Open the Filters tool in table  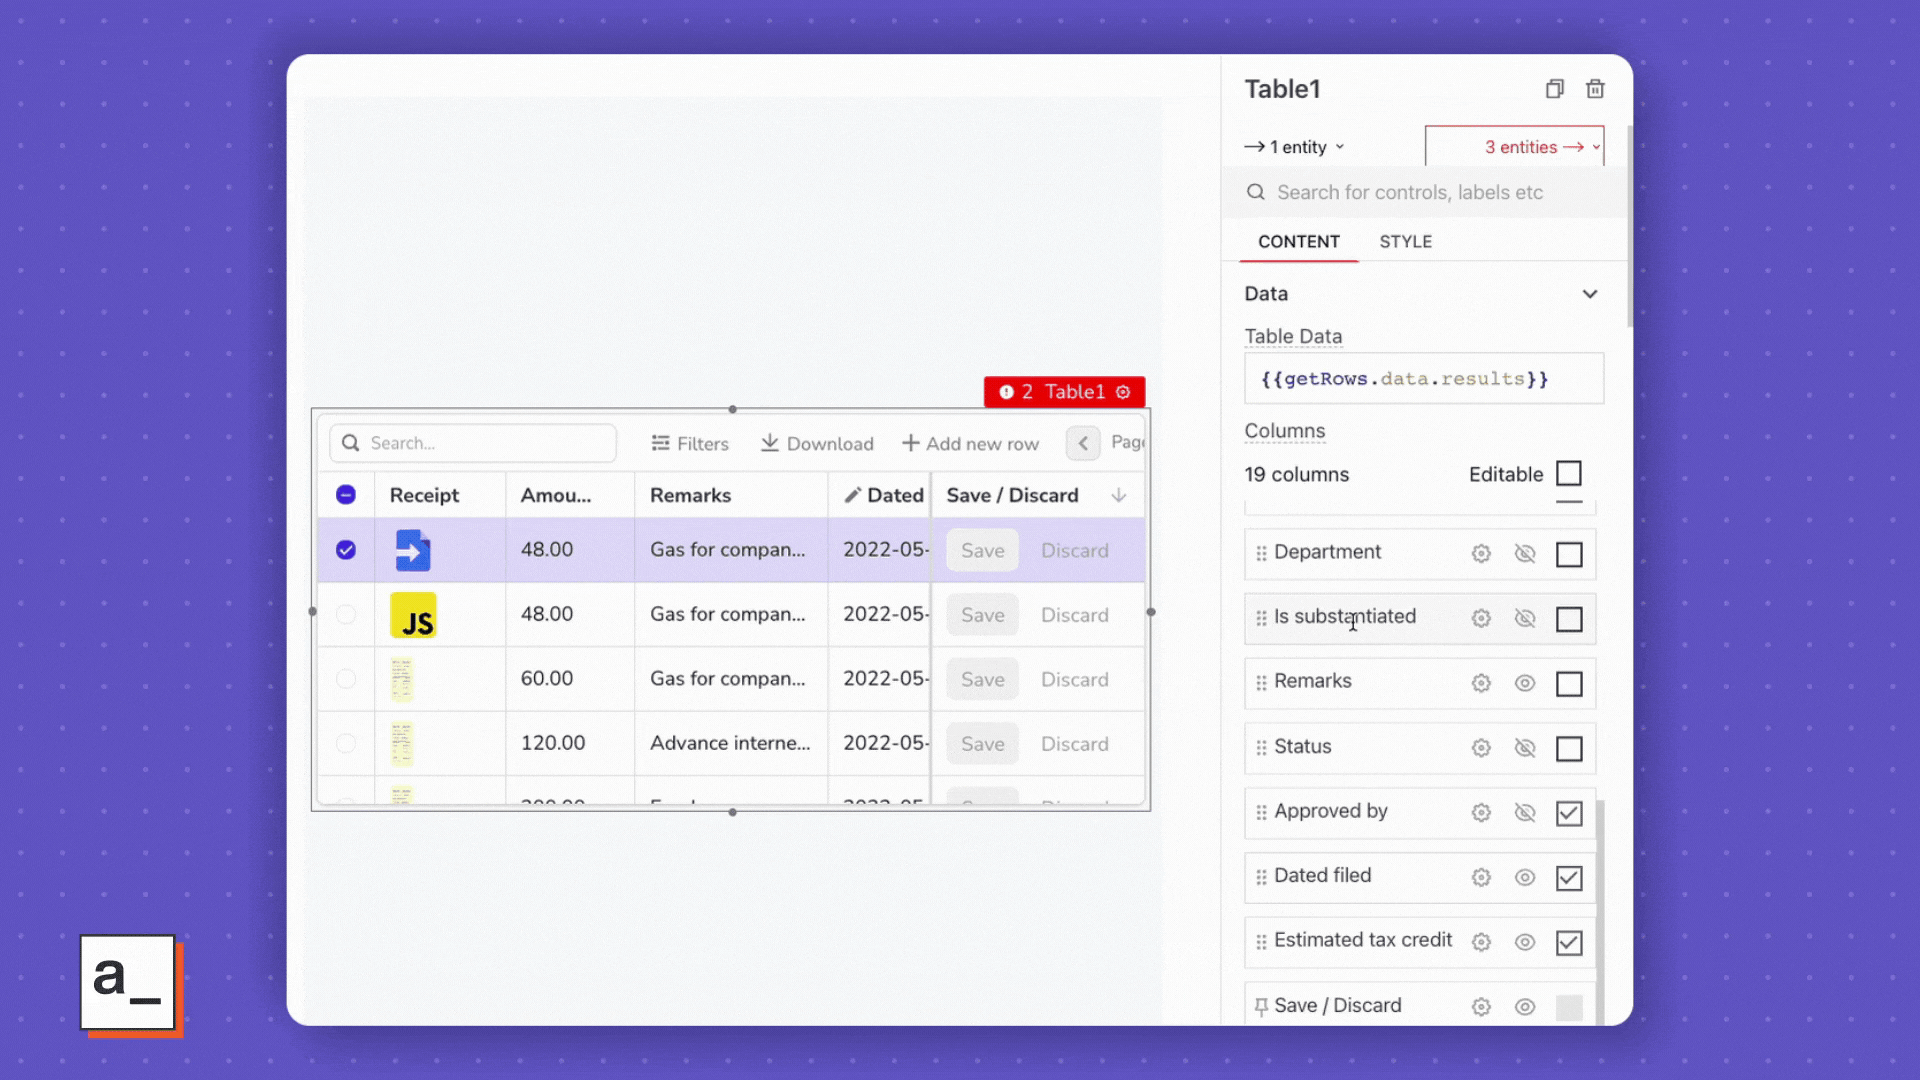click(x=689, y=443)
